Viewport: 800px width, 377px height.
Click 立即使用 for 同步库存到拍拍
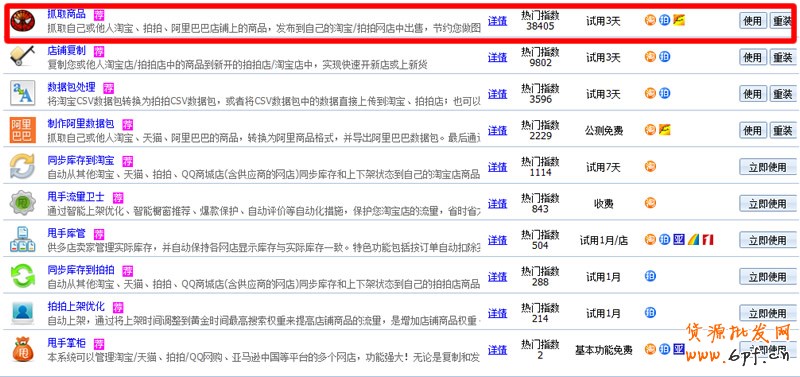pyautogui.click(x=768, y=277)
